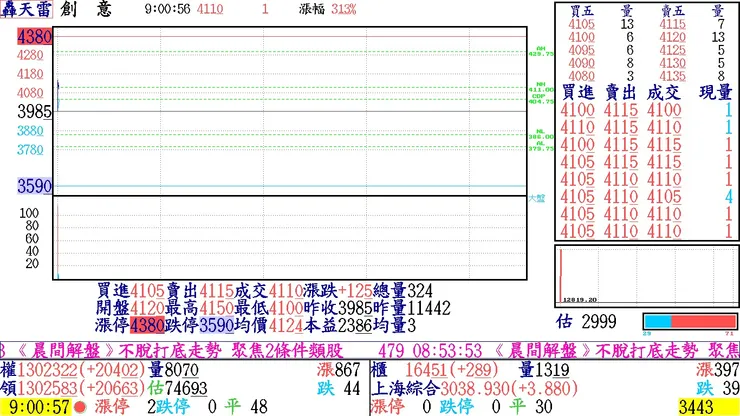Image resolution: width=740 pixels, height=416 pixels.
Task: Click the blue and red buy-sell ratio bar
Action: pos(690,322)
